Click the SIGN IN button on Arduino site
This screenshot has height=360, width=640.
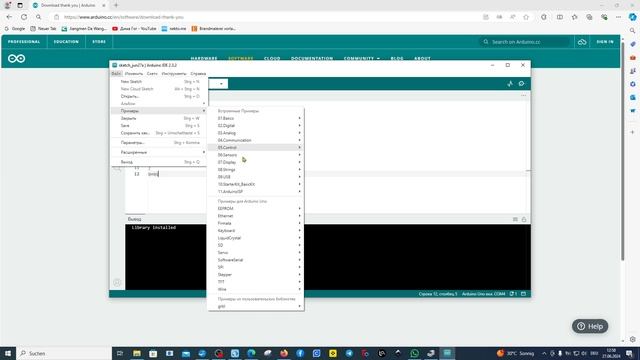click(x=605, y=42)
